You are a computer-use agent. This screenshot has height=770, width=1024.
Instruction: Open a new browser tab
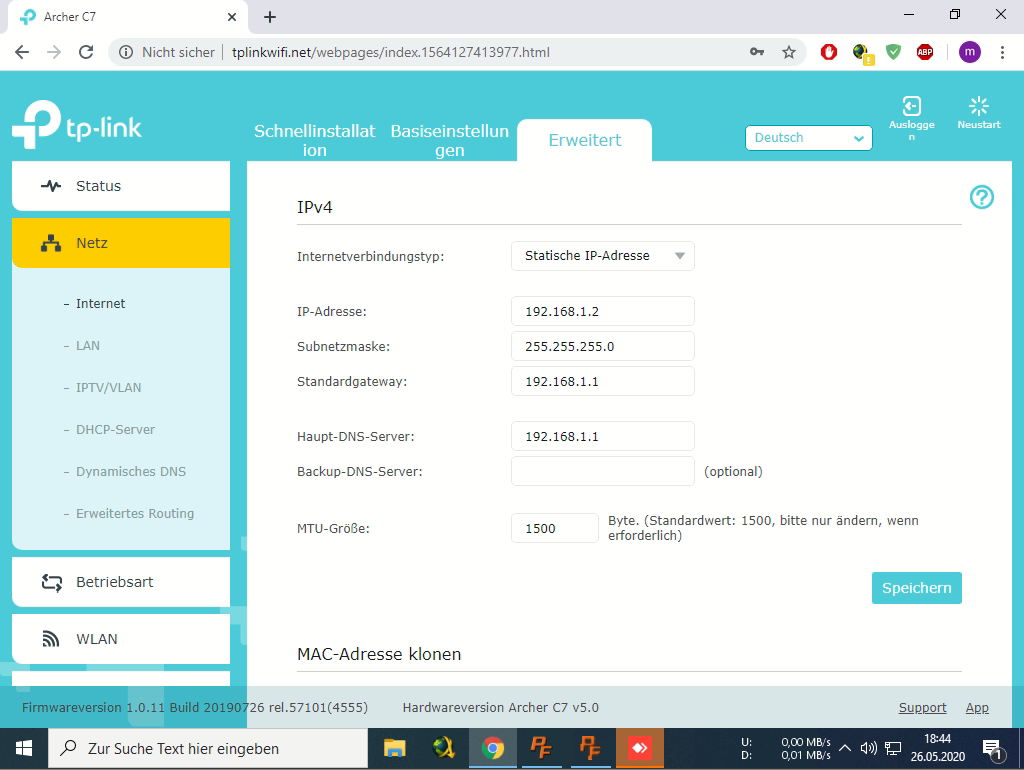[270, 17]
